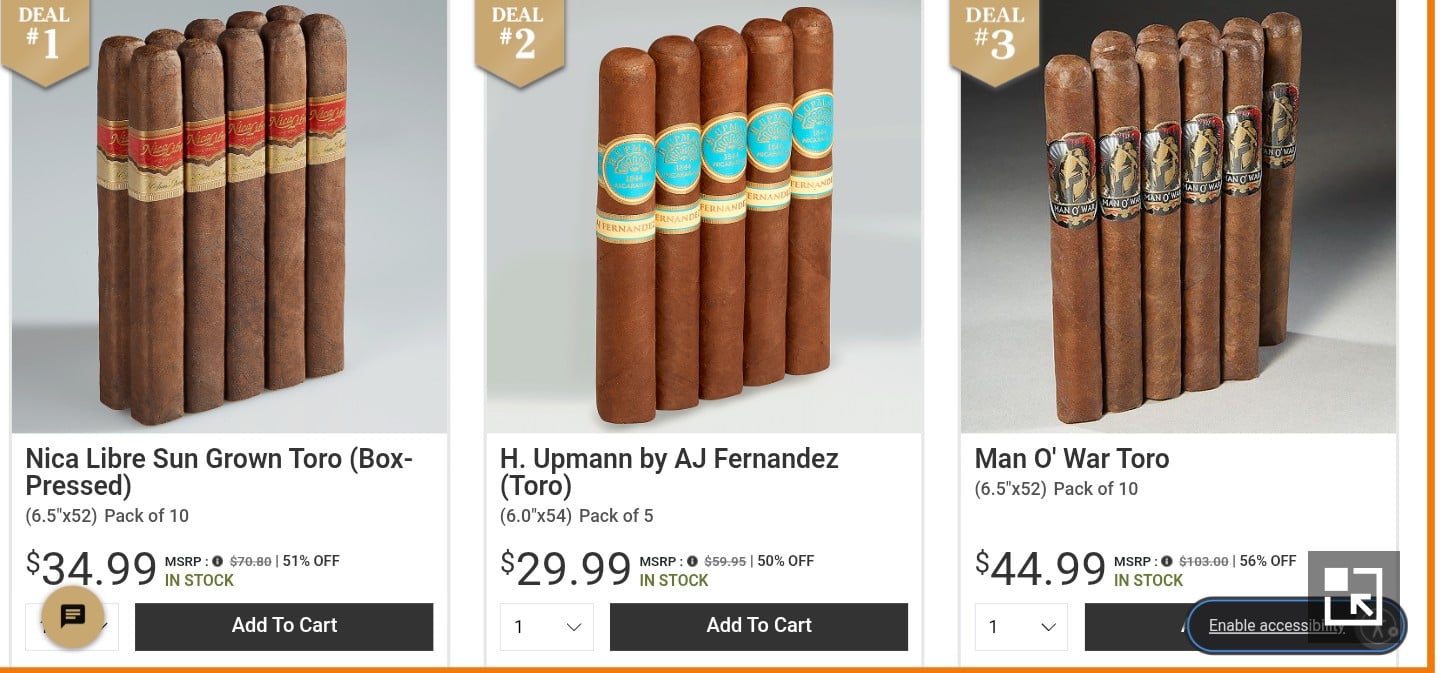
Task: Open quantity dropdown for H. Upmann
Action: coord(547,627)
